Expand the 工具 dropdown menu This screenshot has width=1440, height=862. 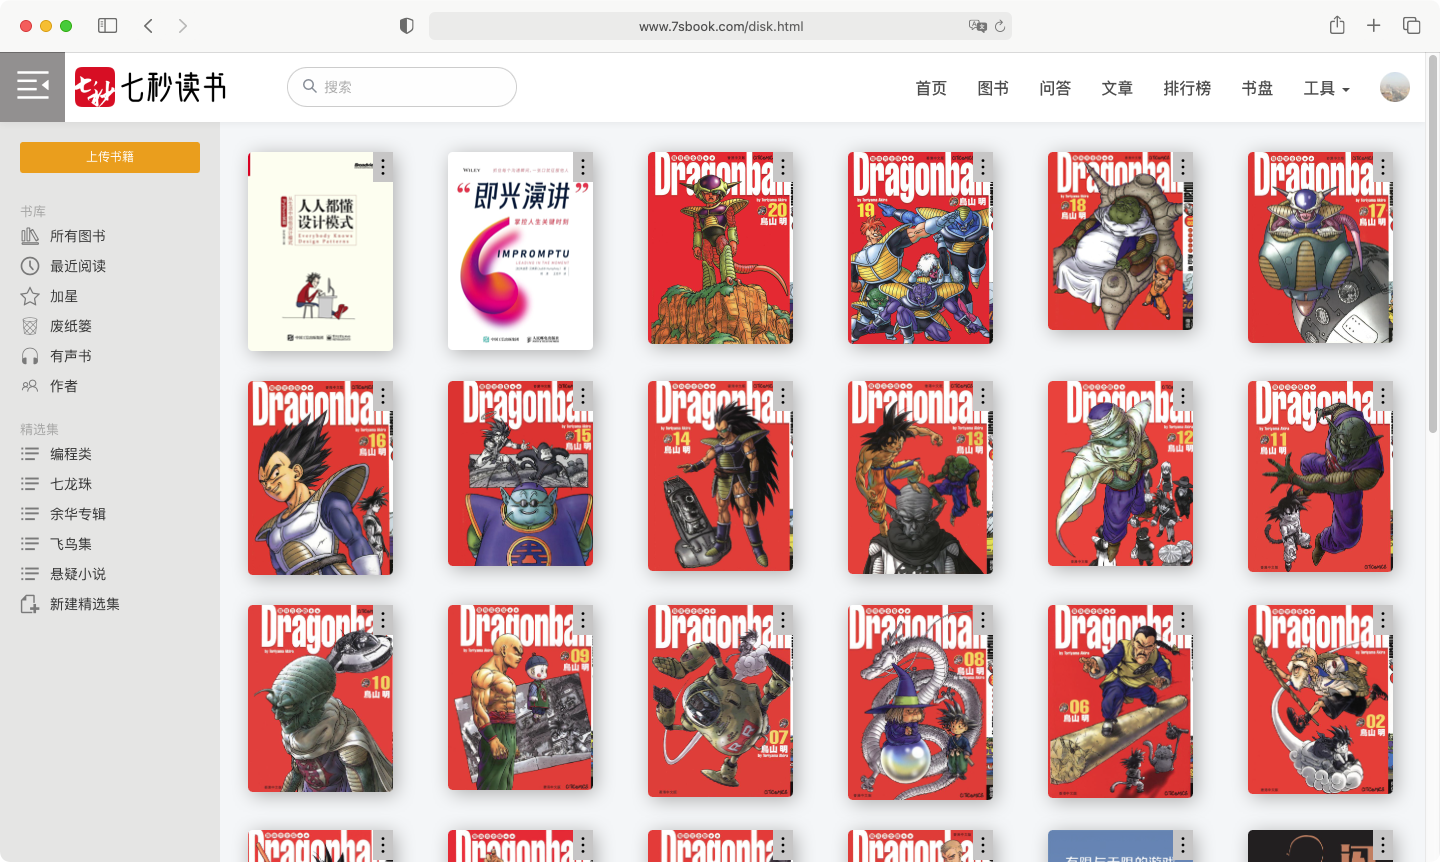pos(1326,88)
